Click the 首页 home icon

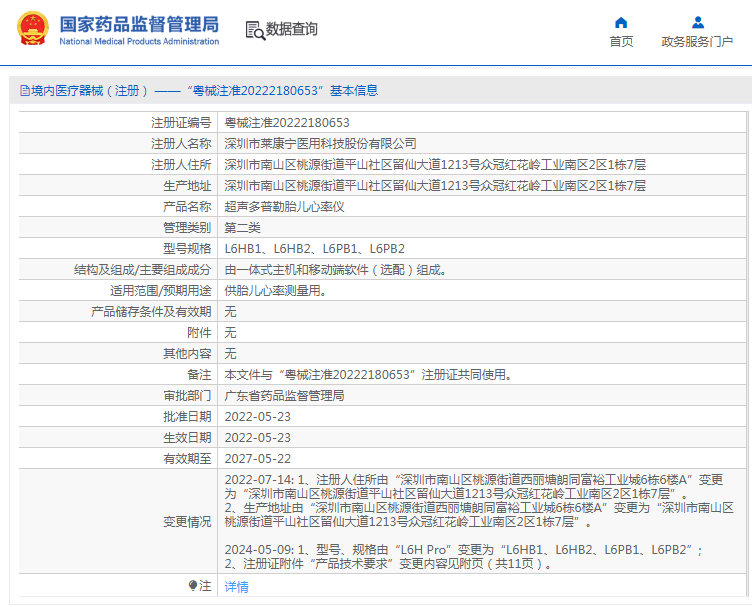(621, 23)
